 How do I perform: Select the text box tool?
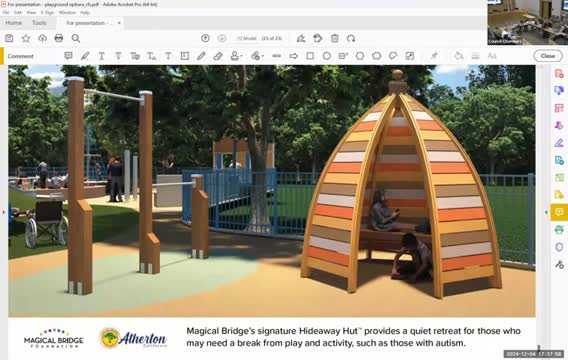pos(185,56)
